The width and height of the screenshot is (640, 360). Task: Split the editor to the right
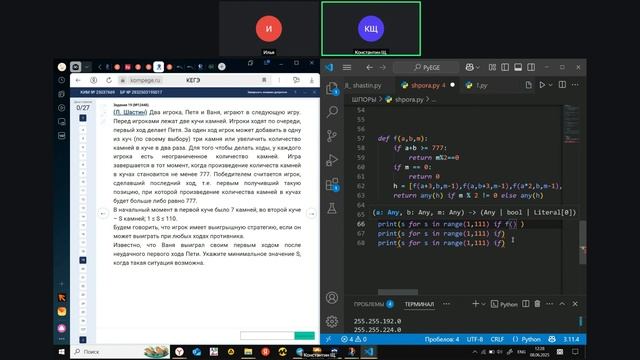(x=562, y=85)
